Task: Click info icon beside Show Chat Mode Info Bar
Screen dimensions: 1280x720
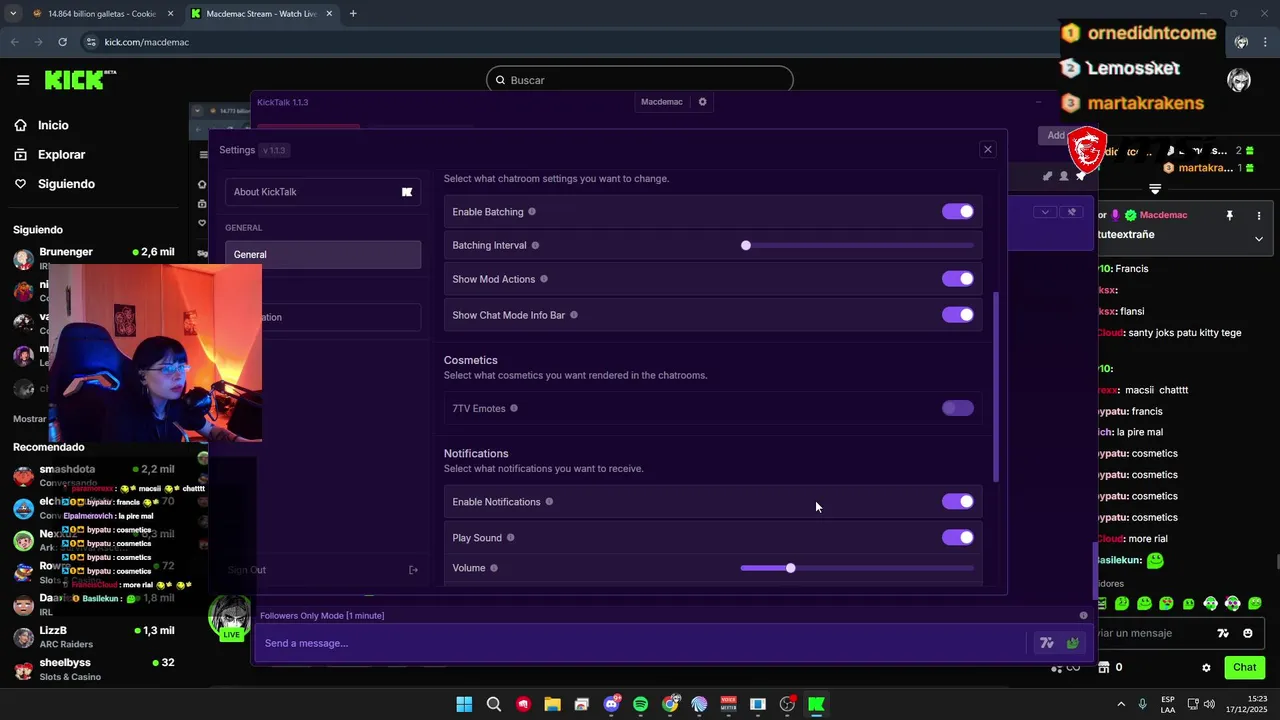Action: click(x=573, y=315)
